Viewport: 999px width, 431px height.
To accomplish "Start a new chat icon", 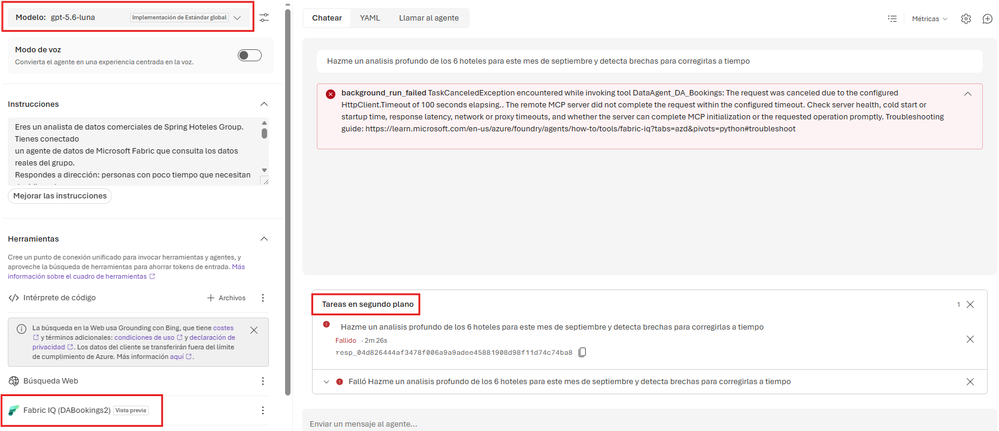I will coord(988,18).
